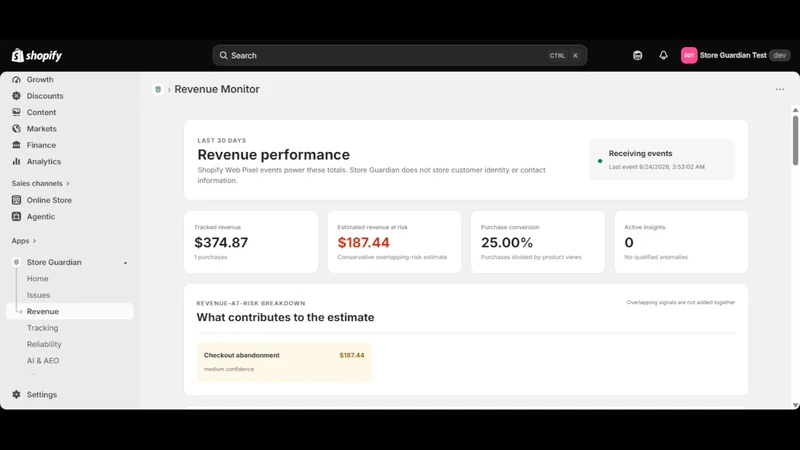
Task: Click the Markets globe icon
Action: [16, 129]
